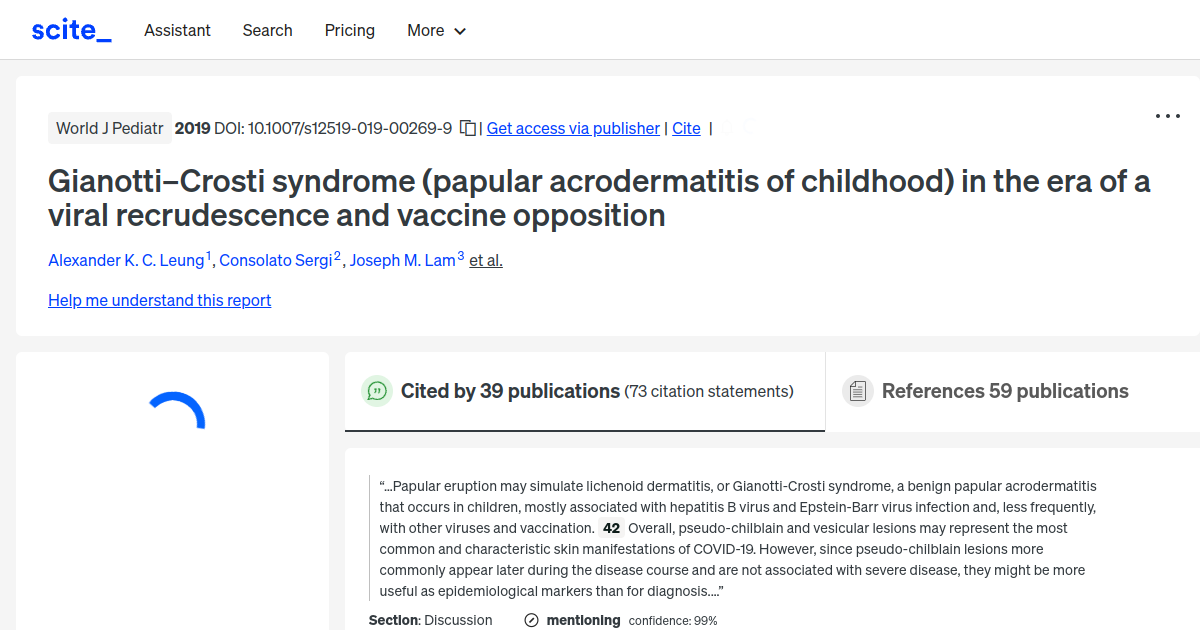Click the citation statement badge labeled 42
Viewport: 1200px width, 630px height.
pos(610,527)
